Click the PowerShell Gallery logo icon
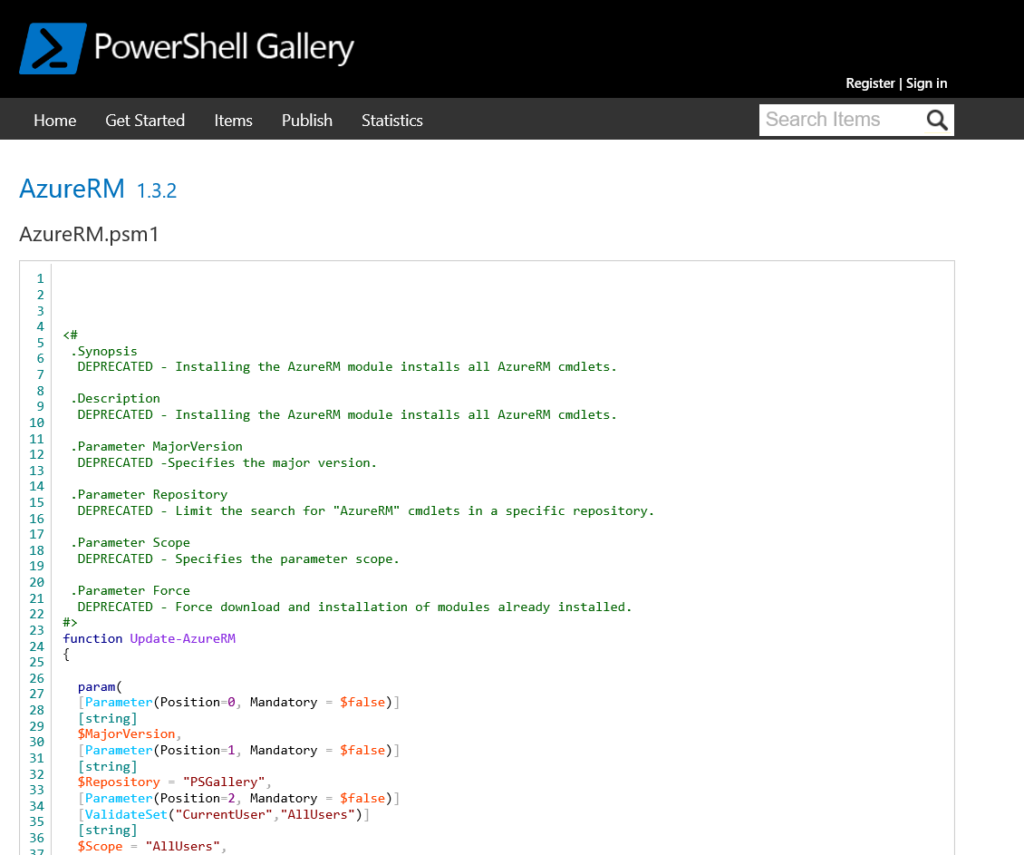The width and height of the screenshot is (1024, 855). click(x=52, y=46)
